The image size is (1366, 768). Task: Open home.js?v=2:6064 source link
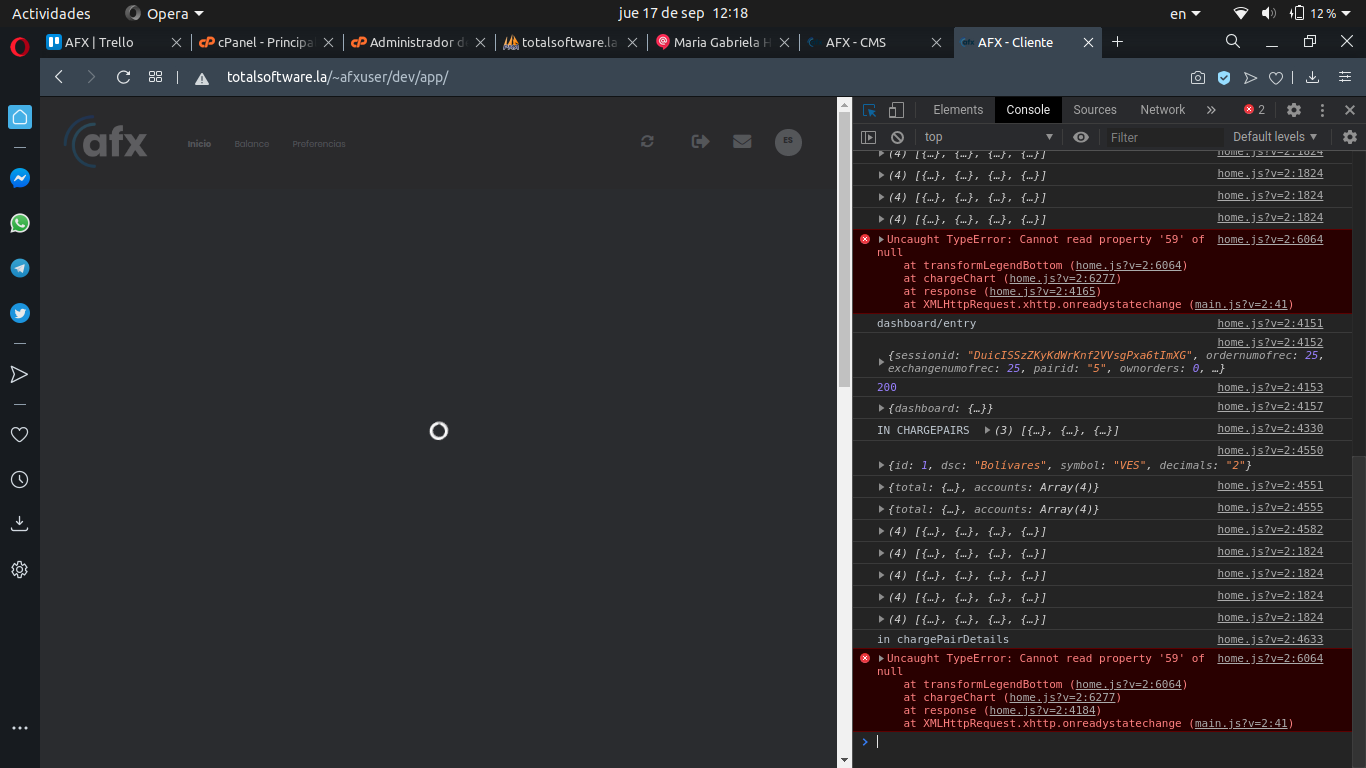pyautogui.click(x=1269, y=240)
